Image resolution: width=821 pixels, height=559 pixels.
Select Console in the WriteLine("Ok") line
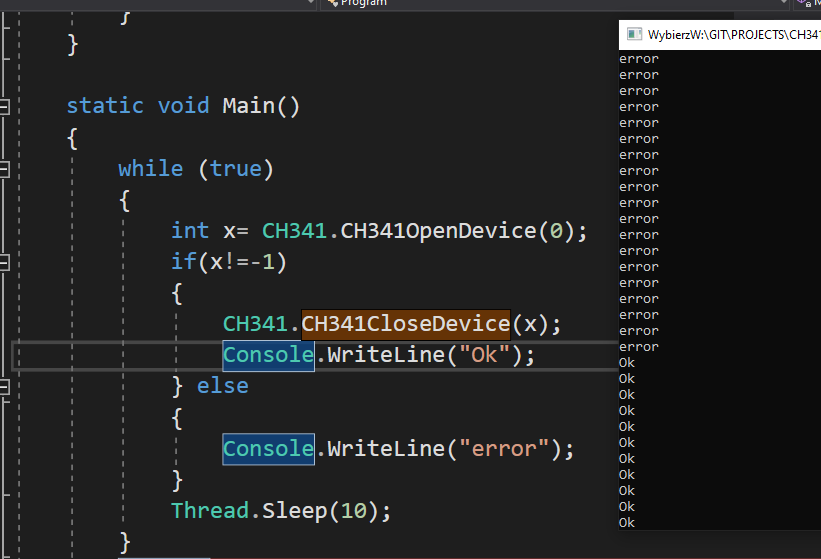pyautogui.click(x=269, y=355)
